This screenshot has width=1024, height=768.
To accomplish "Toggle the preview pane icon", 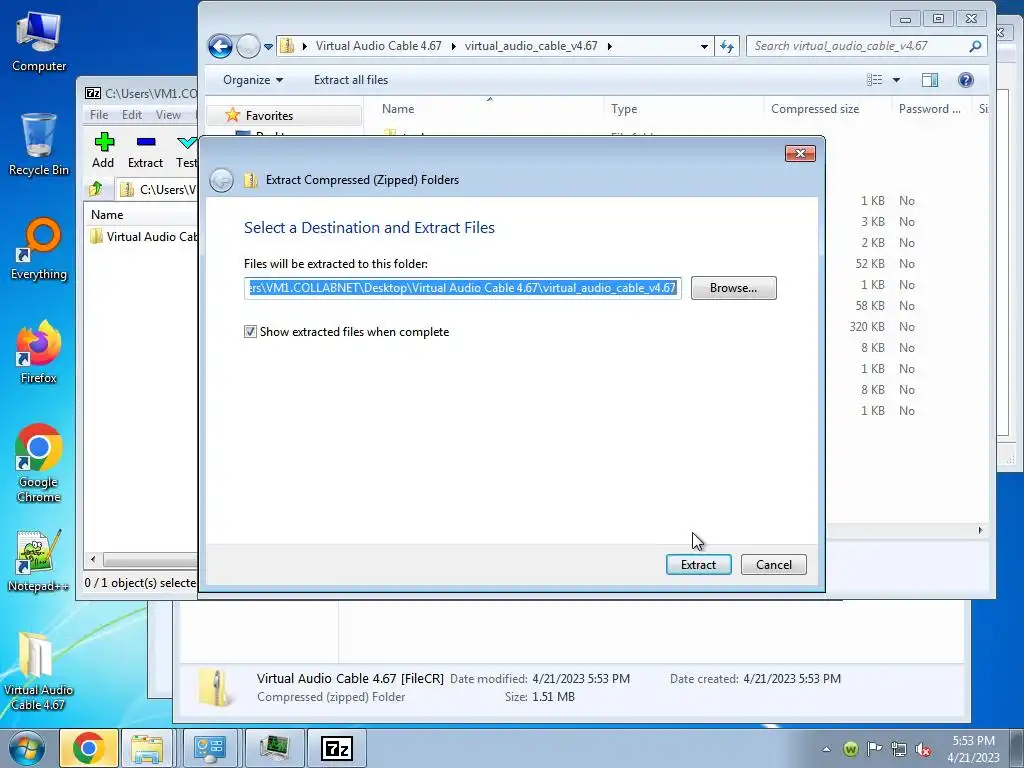I will pyautogui.click(x=930, y=80).
